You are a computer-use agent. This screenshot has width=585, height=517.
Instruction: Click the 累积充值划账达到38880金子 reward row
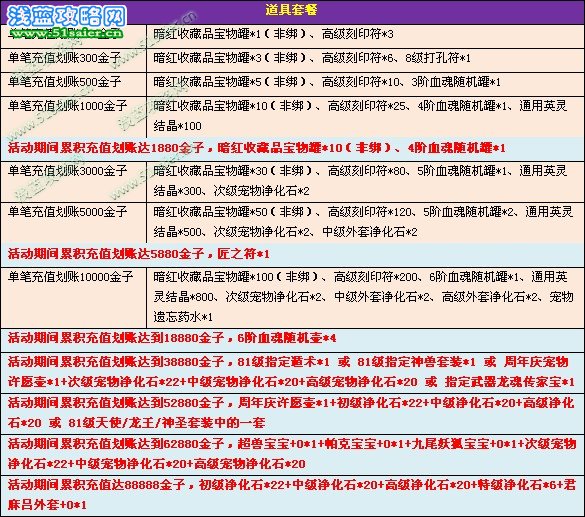tap(292, 372)
